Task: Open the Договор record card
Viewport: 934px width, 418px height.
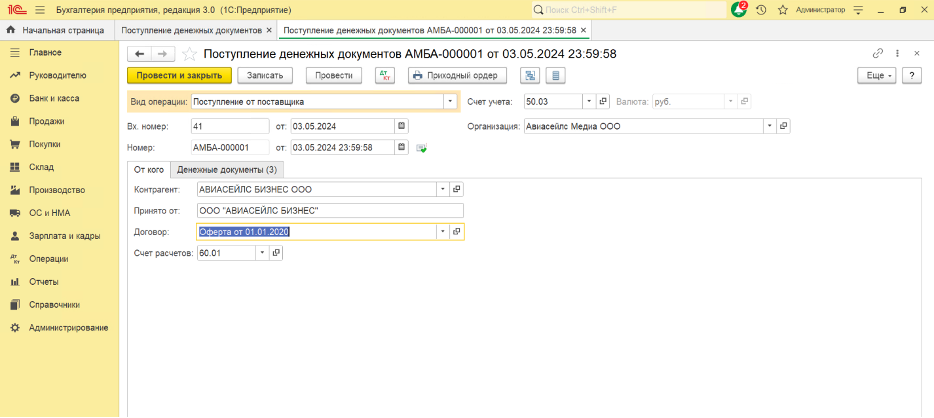Action: tap(457, 232)
